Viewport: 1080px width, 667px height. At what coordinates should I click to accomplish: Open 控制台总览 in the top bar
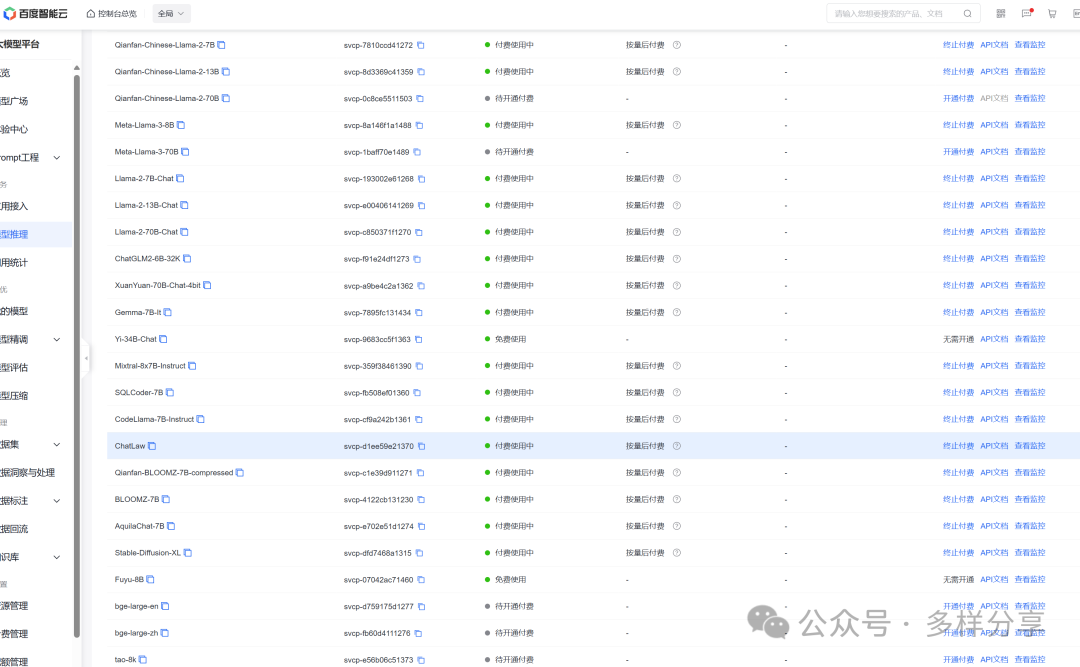111,14
